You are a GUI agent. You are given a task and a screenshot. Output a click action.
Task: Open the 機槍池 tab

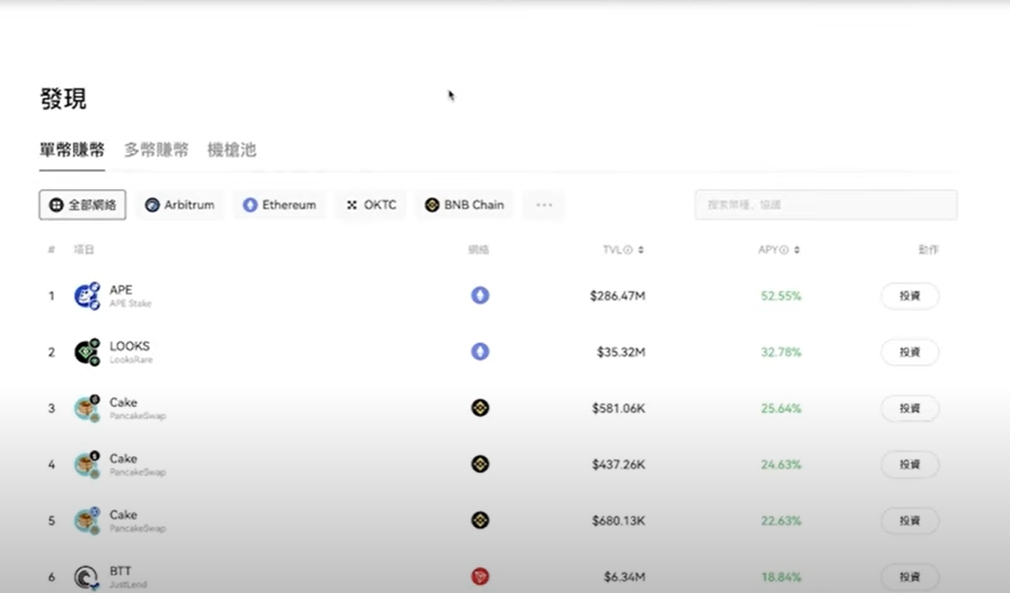pos(232,150)
